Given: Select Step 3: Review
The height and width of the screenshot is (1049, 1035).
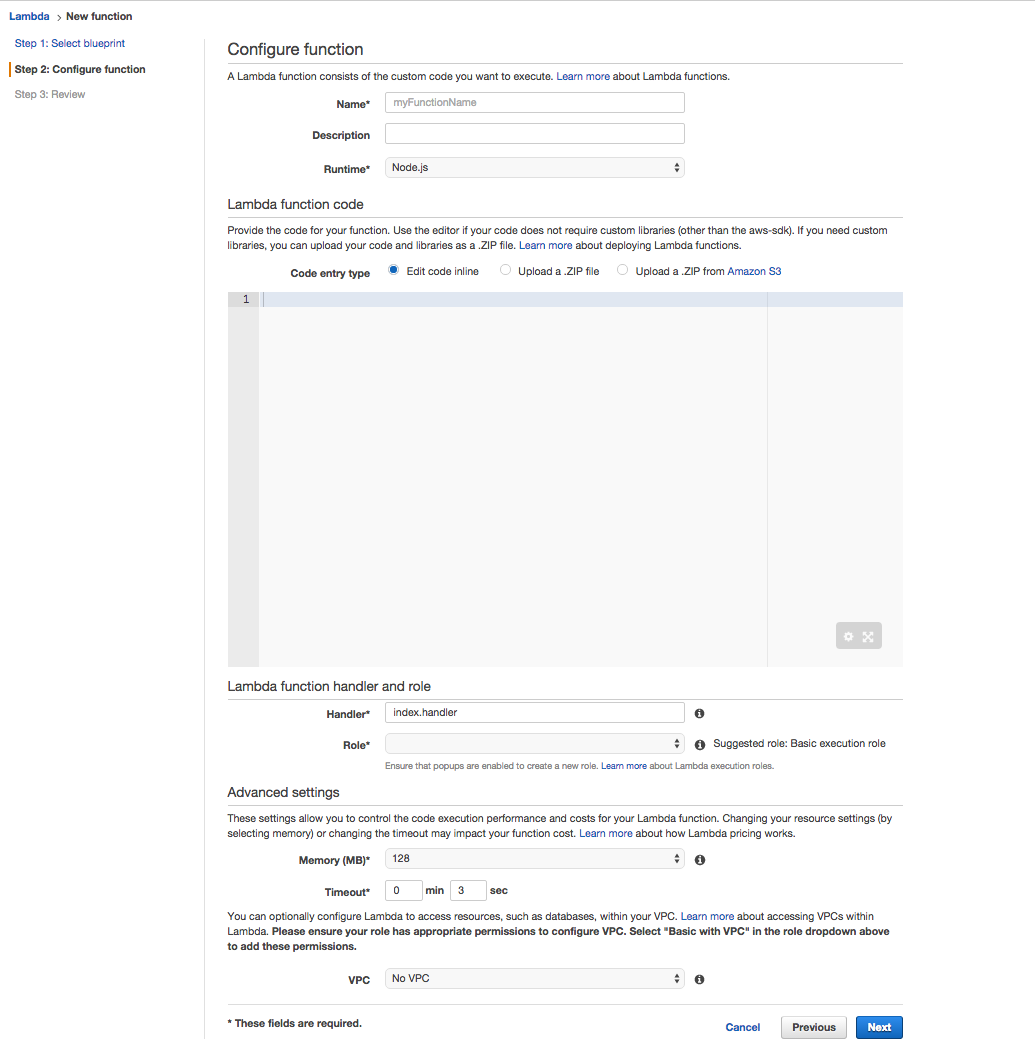Looking at the screenshot, I should 50,94.
